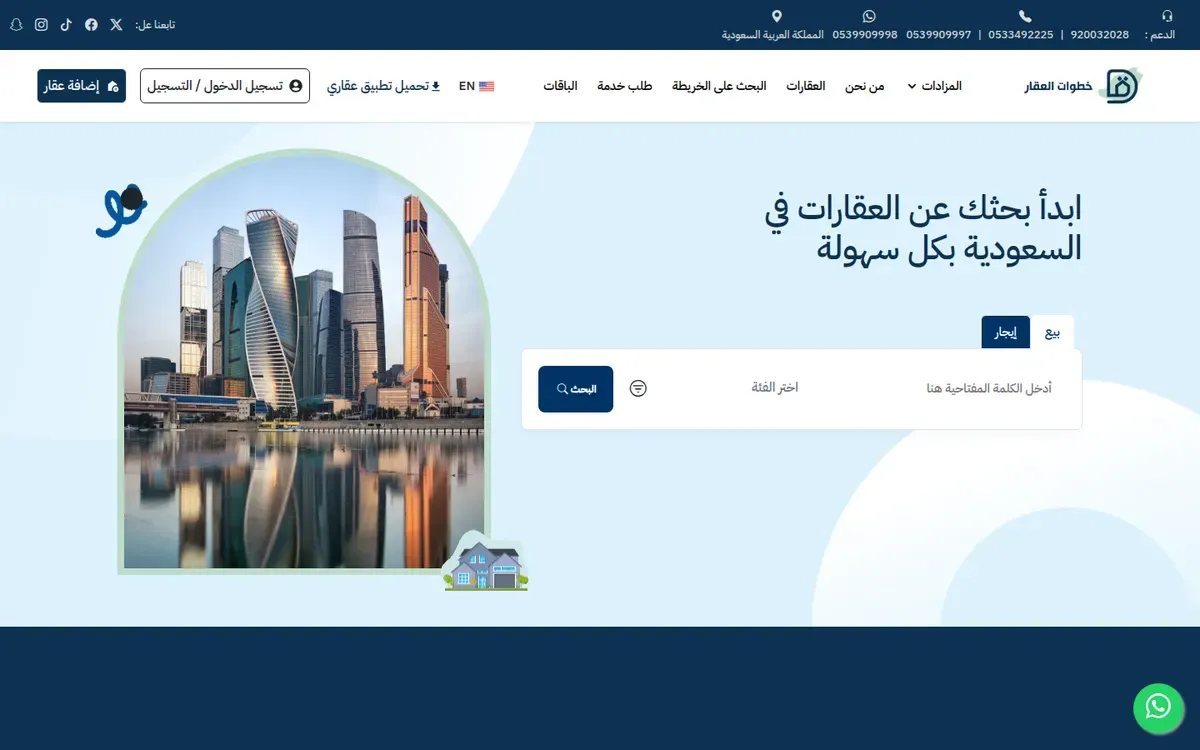Click WhatsApp number 0539909998
This screenshot has height=750, width=1200.
point(865,35)
